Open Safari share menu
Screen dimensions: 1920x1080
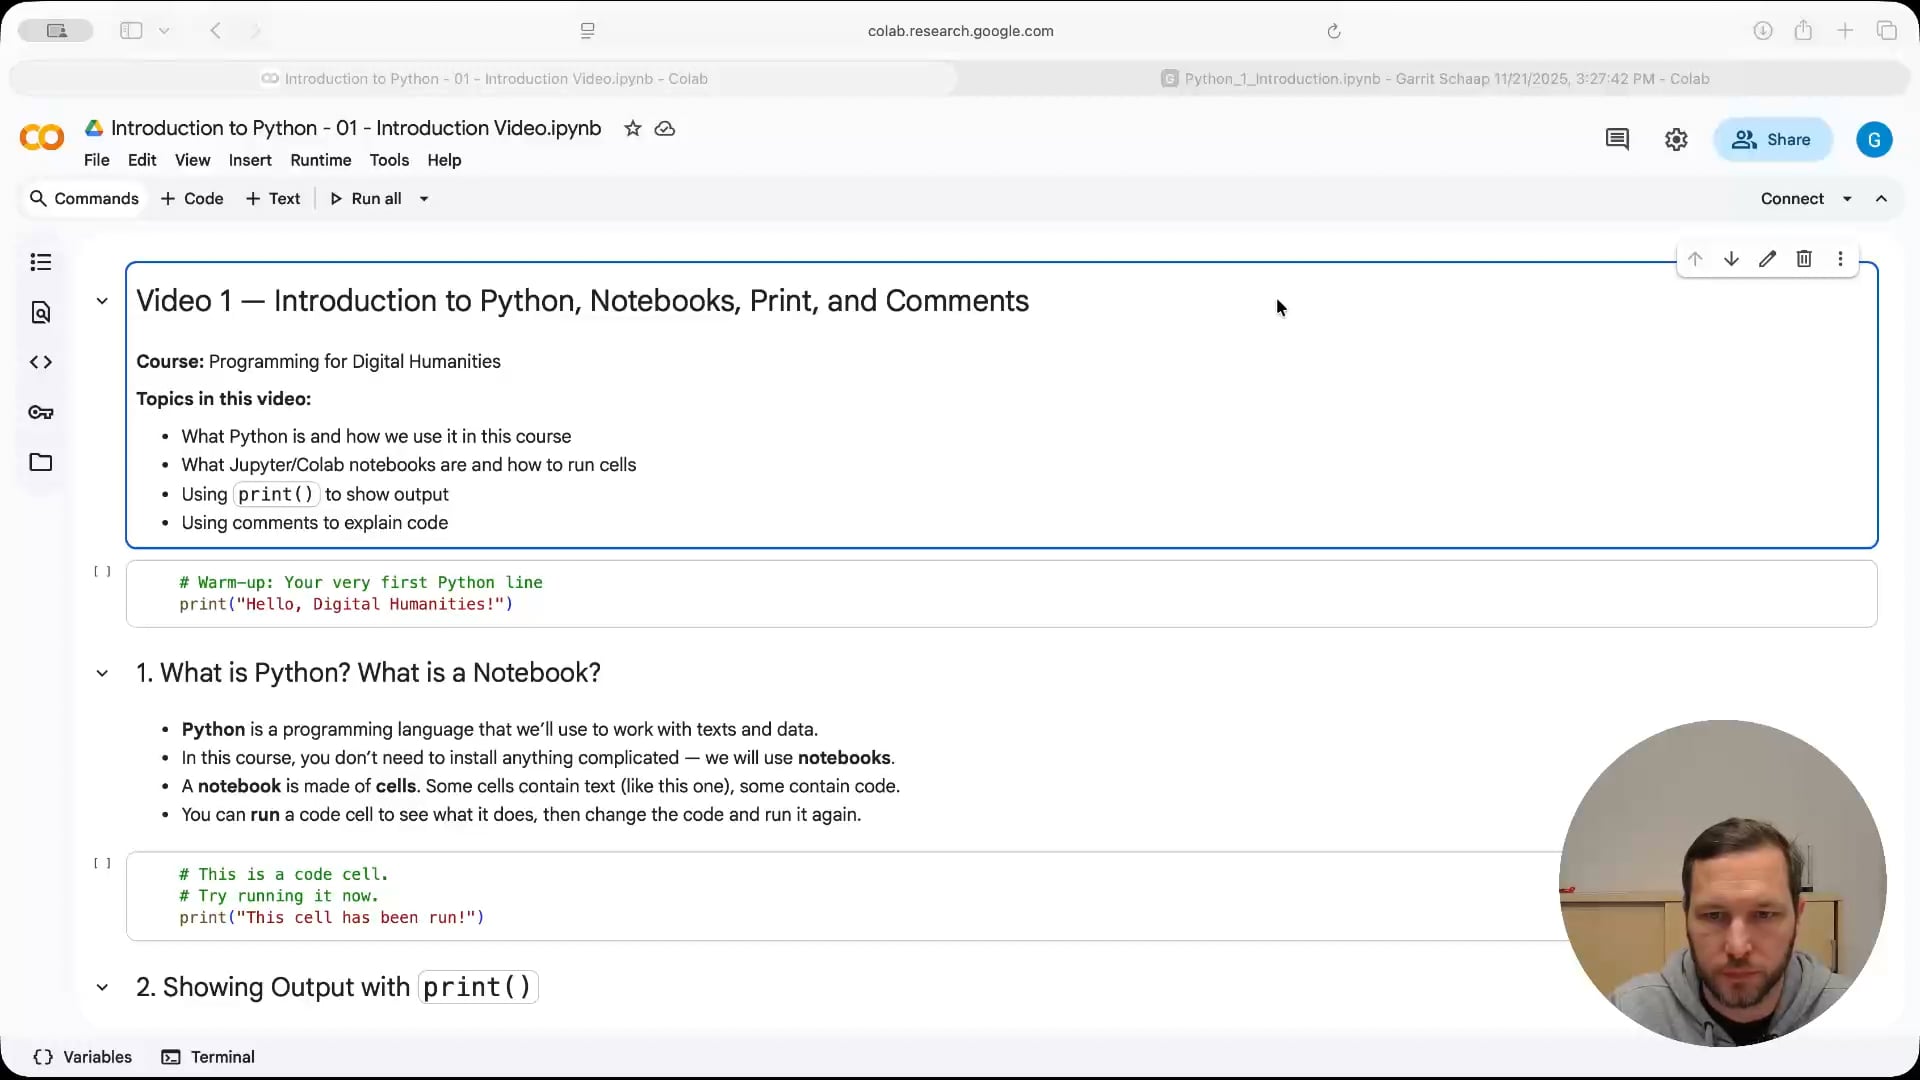pyautogui.click(x=1803, y=30)
